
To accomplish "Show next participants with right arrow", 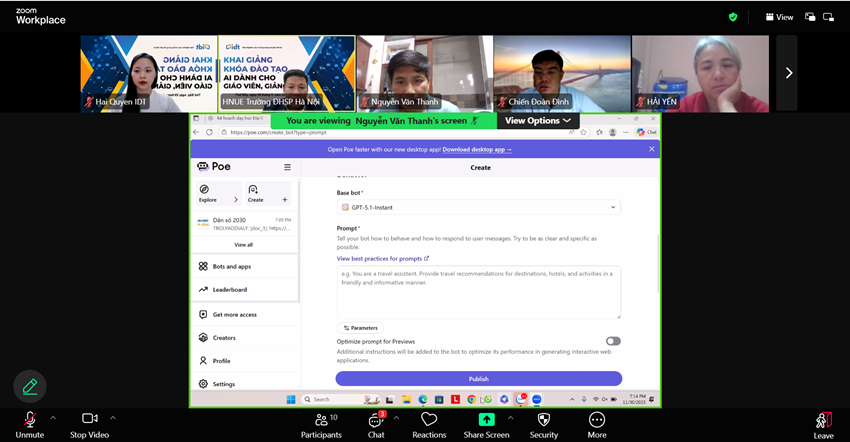I will point(788,73).
